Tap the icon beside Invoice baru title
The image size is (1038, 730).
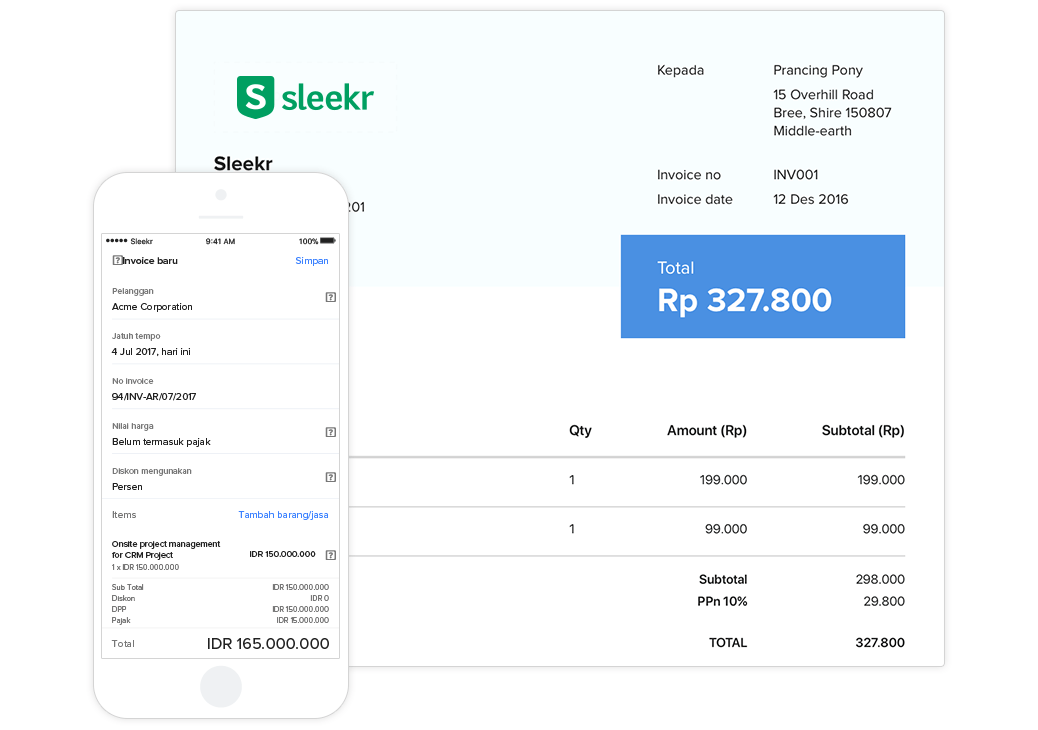coord(115,260)
